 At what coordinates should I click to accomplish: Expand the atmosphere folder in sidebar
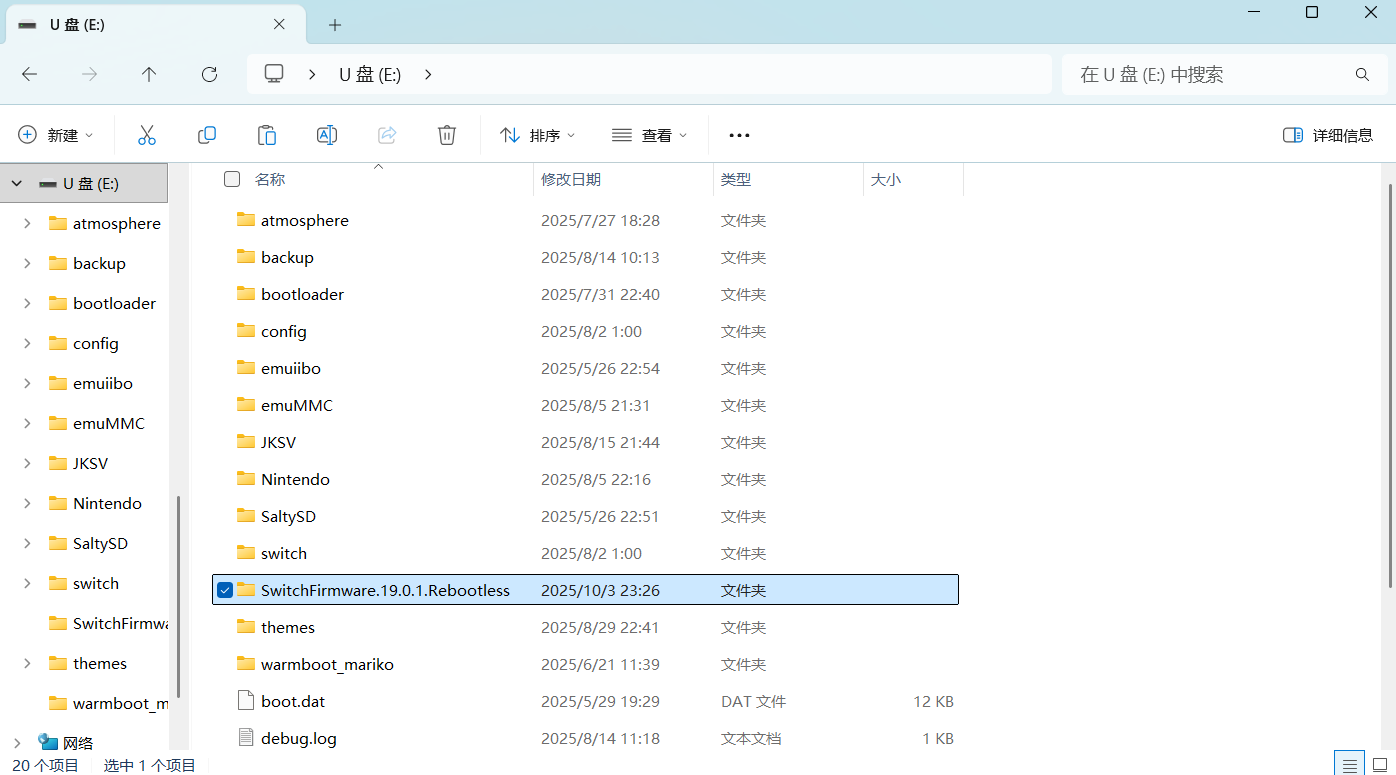click(x=27, y=224)
